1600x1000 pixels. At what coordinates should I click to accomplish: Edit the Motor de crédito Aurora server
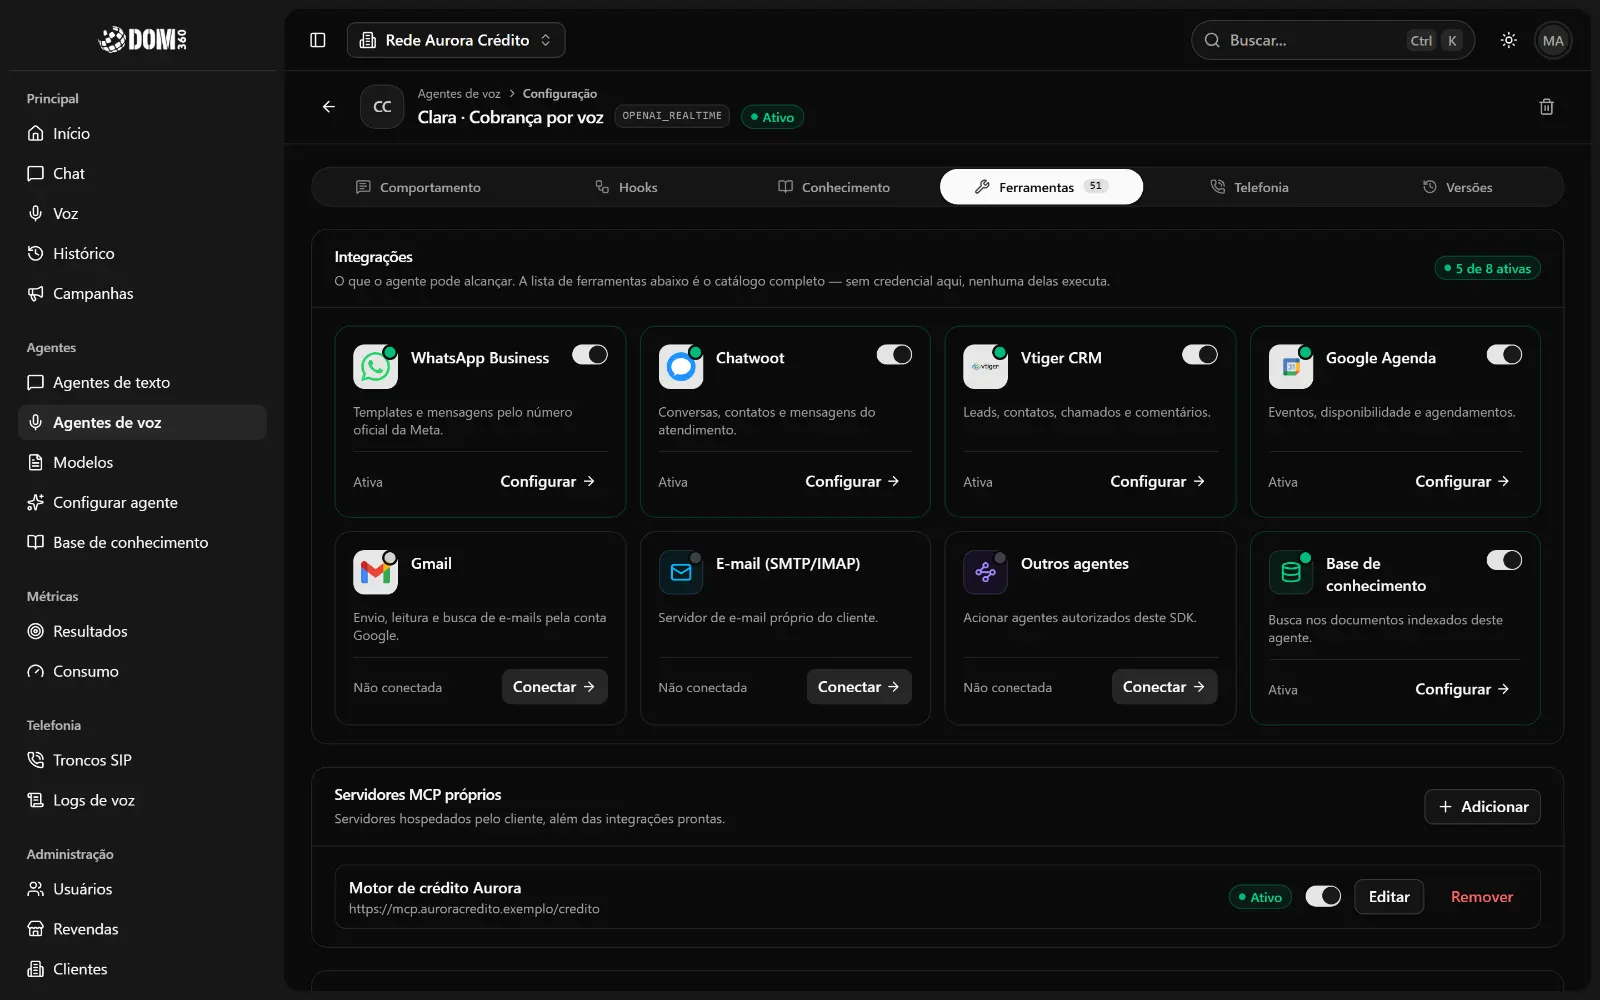point(1389,897)
